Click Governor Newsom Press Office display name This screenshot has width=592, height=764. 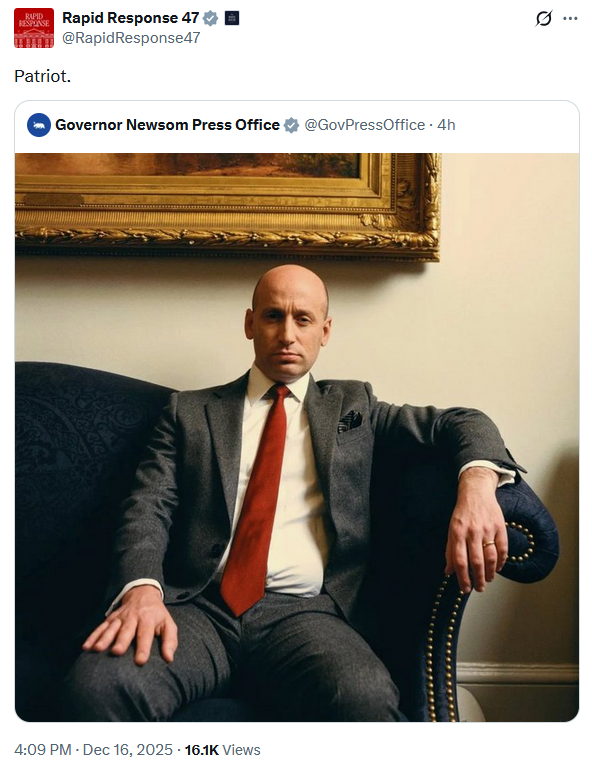[167, 125]
